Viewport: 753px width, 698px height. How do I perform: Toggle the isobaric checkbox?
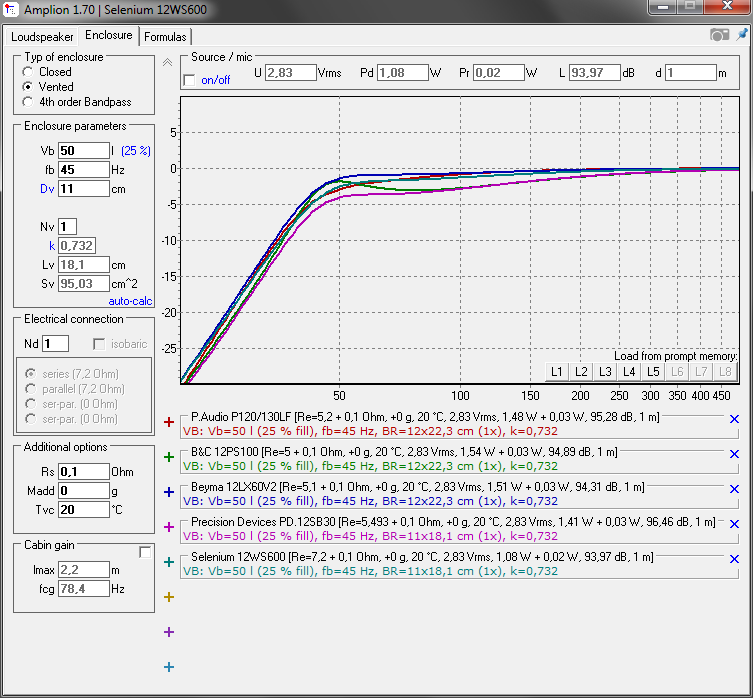pos(99,344)
